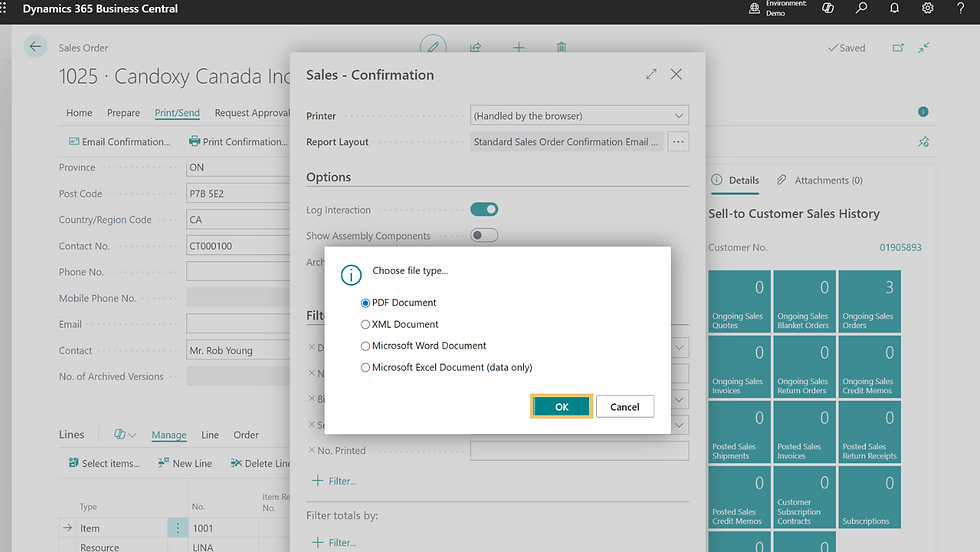Open the Ongoing Sales Orders tile
This screenshot has height=552, width=980.
click(869, 301)
